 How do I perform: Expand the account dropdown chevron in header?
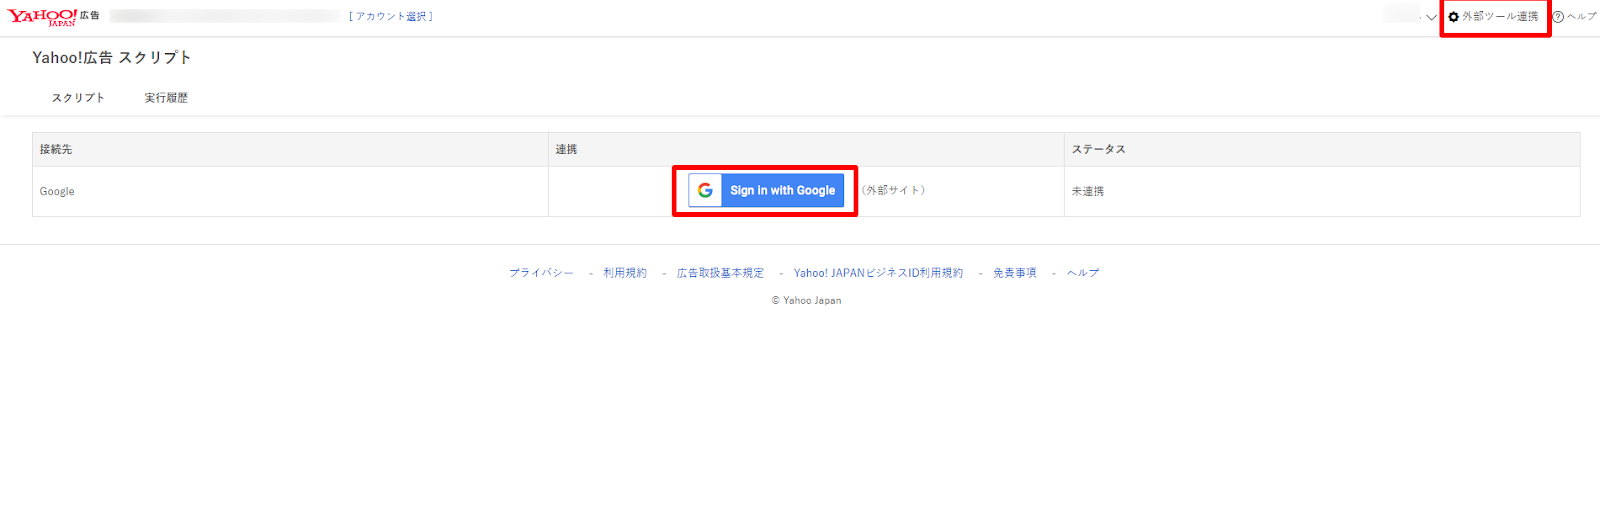pyautogui.click(x=1431, y=17)
